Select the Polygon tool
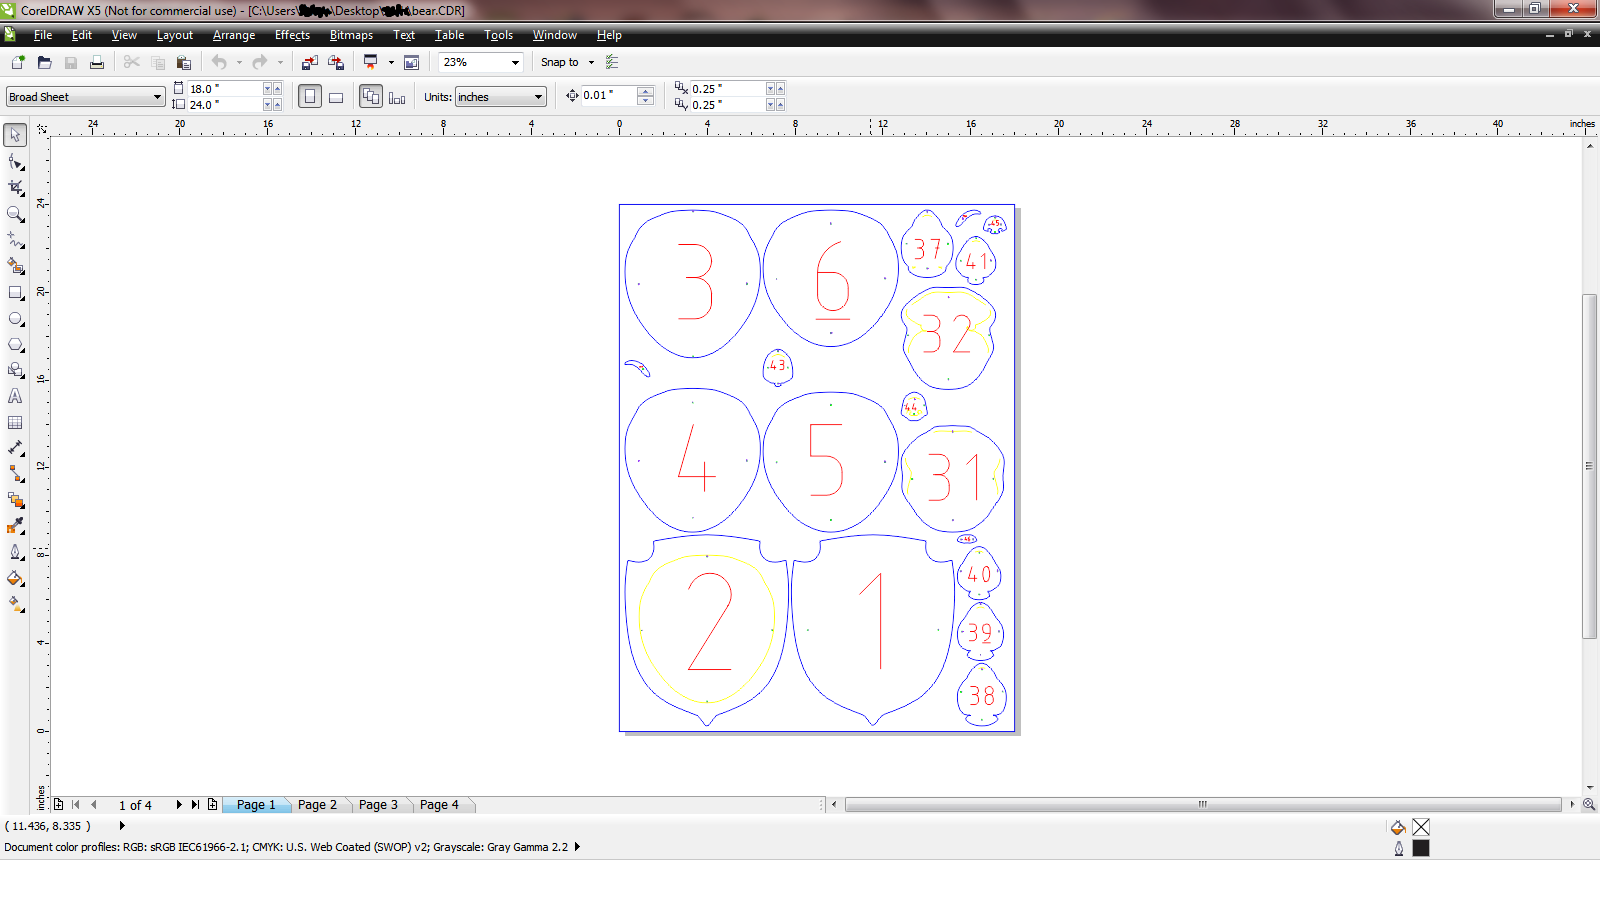This screenshot has height=900, width=1600. pos(15,344)
